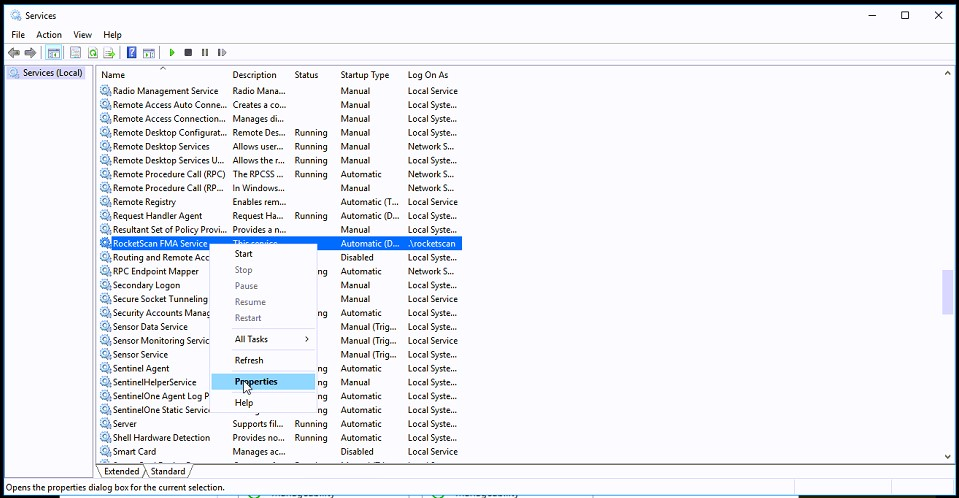Click Services app icon in title bar

pos(15,15)
